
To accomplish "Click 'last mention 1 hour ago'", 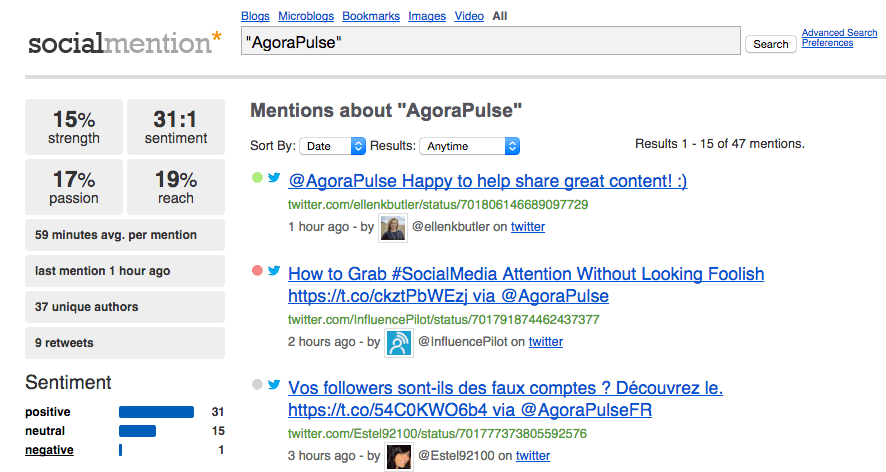I will (125, 271).
